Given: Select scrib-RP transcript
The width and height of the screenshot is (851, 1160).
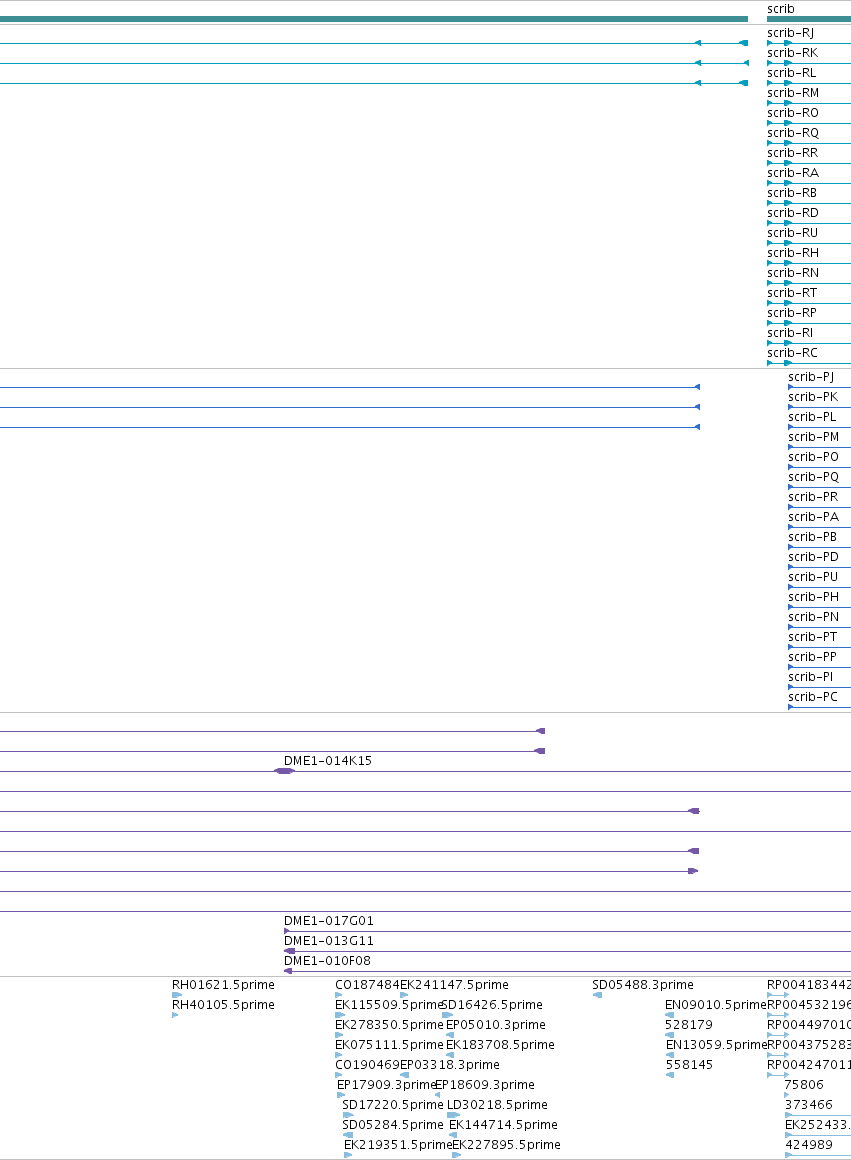Looking at the screenshot, I should (x=792, y=312).
